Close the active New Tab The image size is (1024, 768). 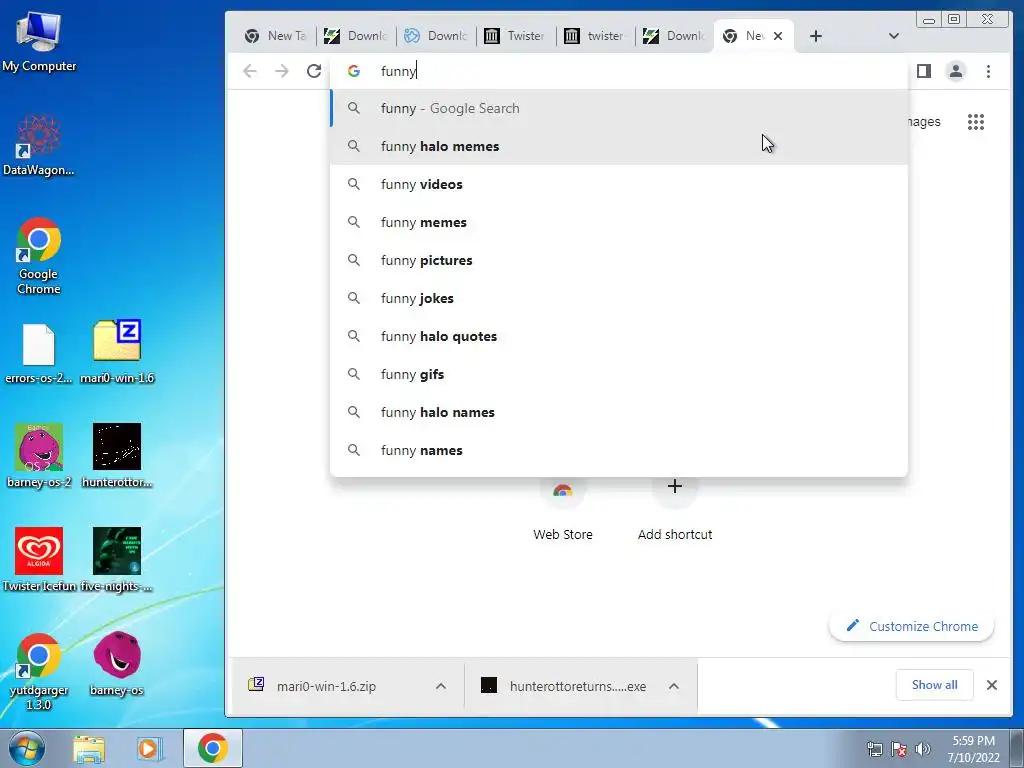point(778,36)
